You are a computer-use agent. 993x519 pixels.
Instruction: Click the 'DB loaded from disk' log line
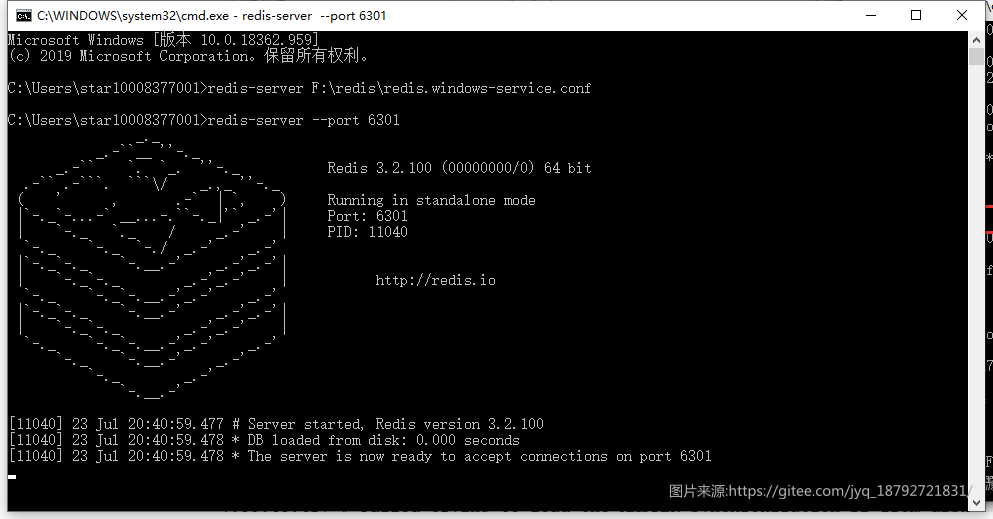[x=264, y=440]
